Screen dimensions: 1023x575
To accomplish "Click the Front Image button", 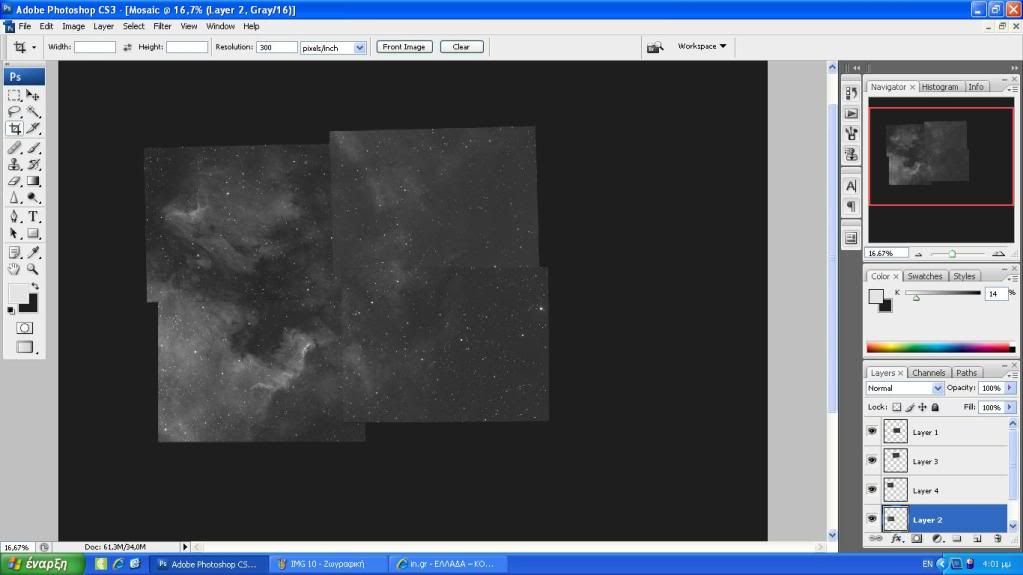I will (x=404, y=47).
